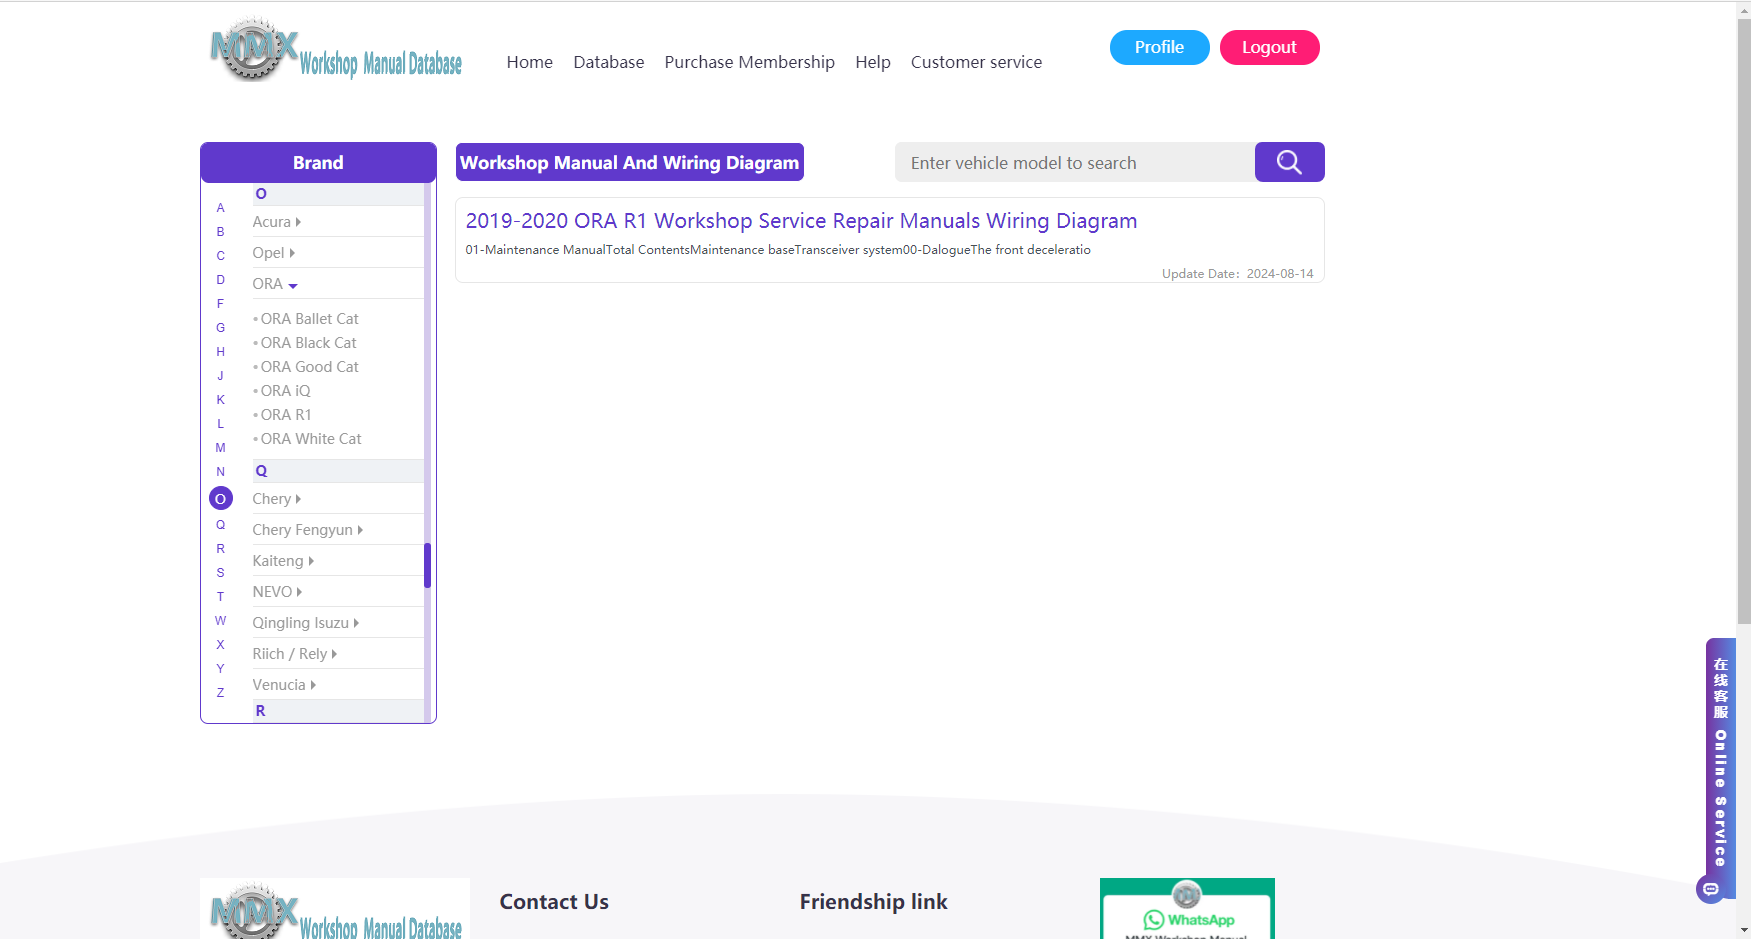The width and height of the screenshot is (1751, 939).
Task: Go to Purchase Membership page
Action: tap(750, 62)
